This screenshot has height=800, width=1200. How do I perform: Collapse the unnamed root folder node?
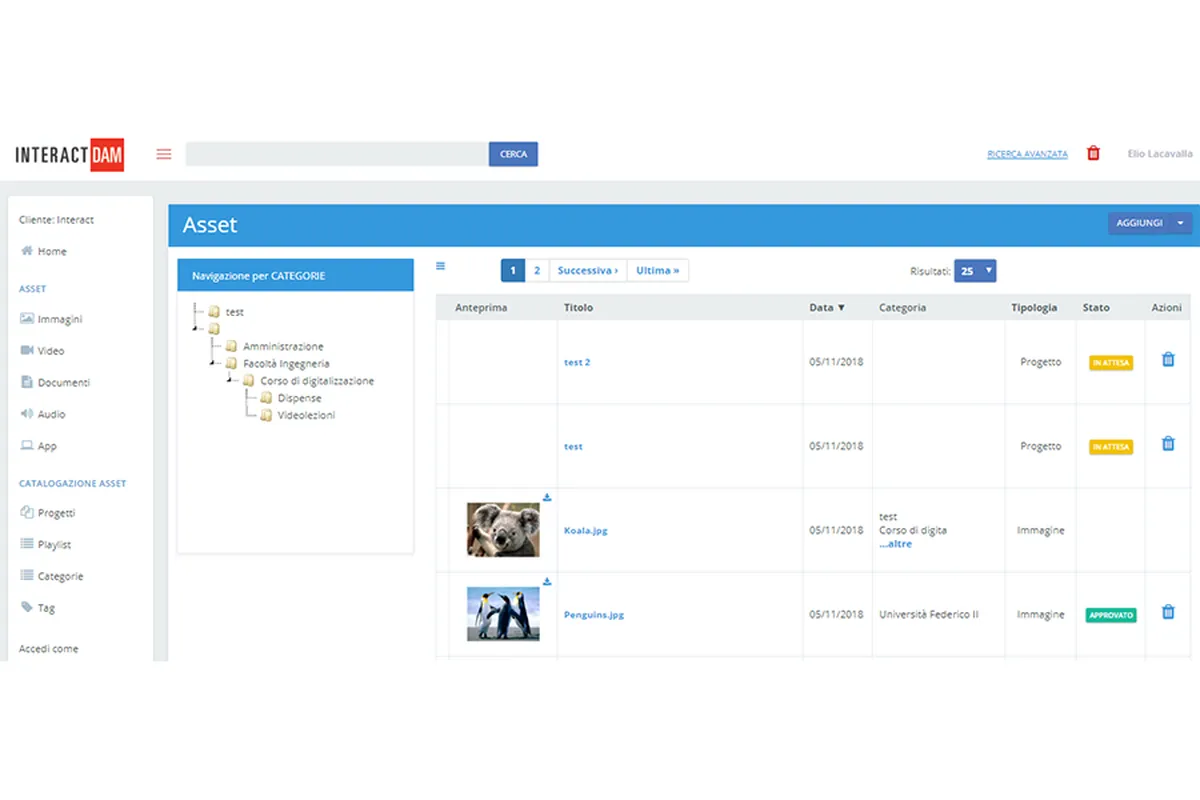tap(195, 329)
